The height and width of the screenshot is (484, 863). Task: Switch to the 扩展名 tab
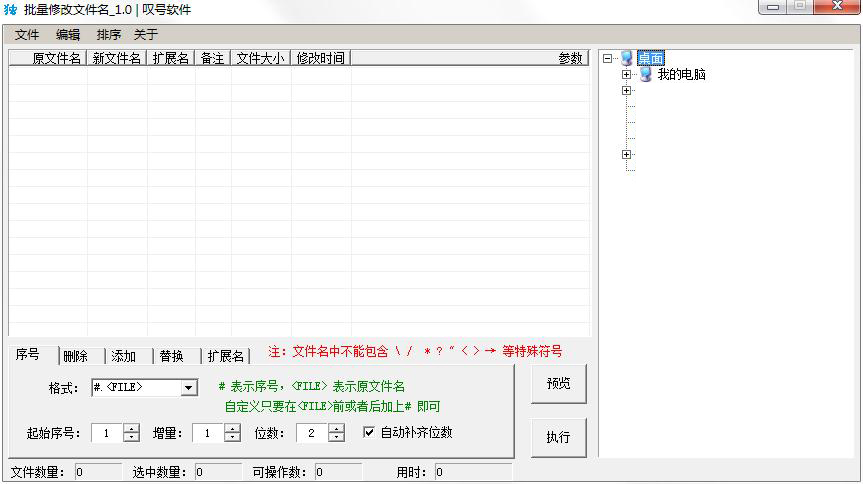(x=226, y=356)
